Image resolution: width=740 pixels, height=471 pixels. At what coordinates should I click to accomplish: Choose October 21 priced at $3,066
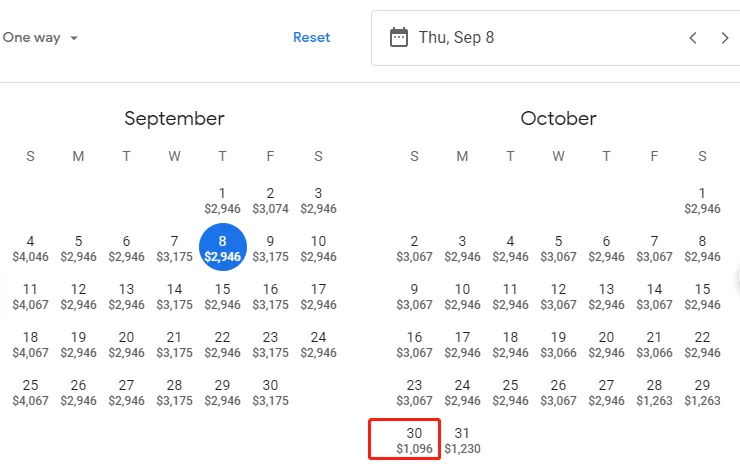pyautogui.click(x=654, y=344)
